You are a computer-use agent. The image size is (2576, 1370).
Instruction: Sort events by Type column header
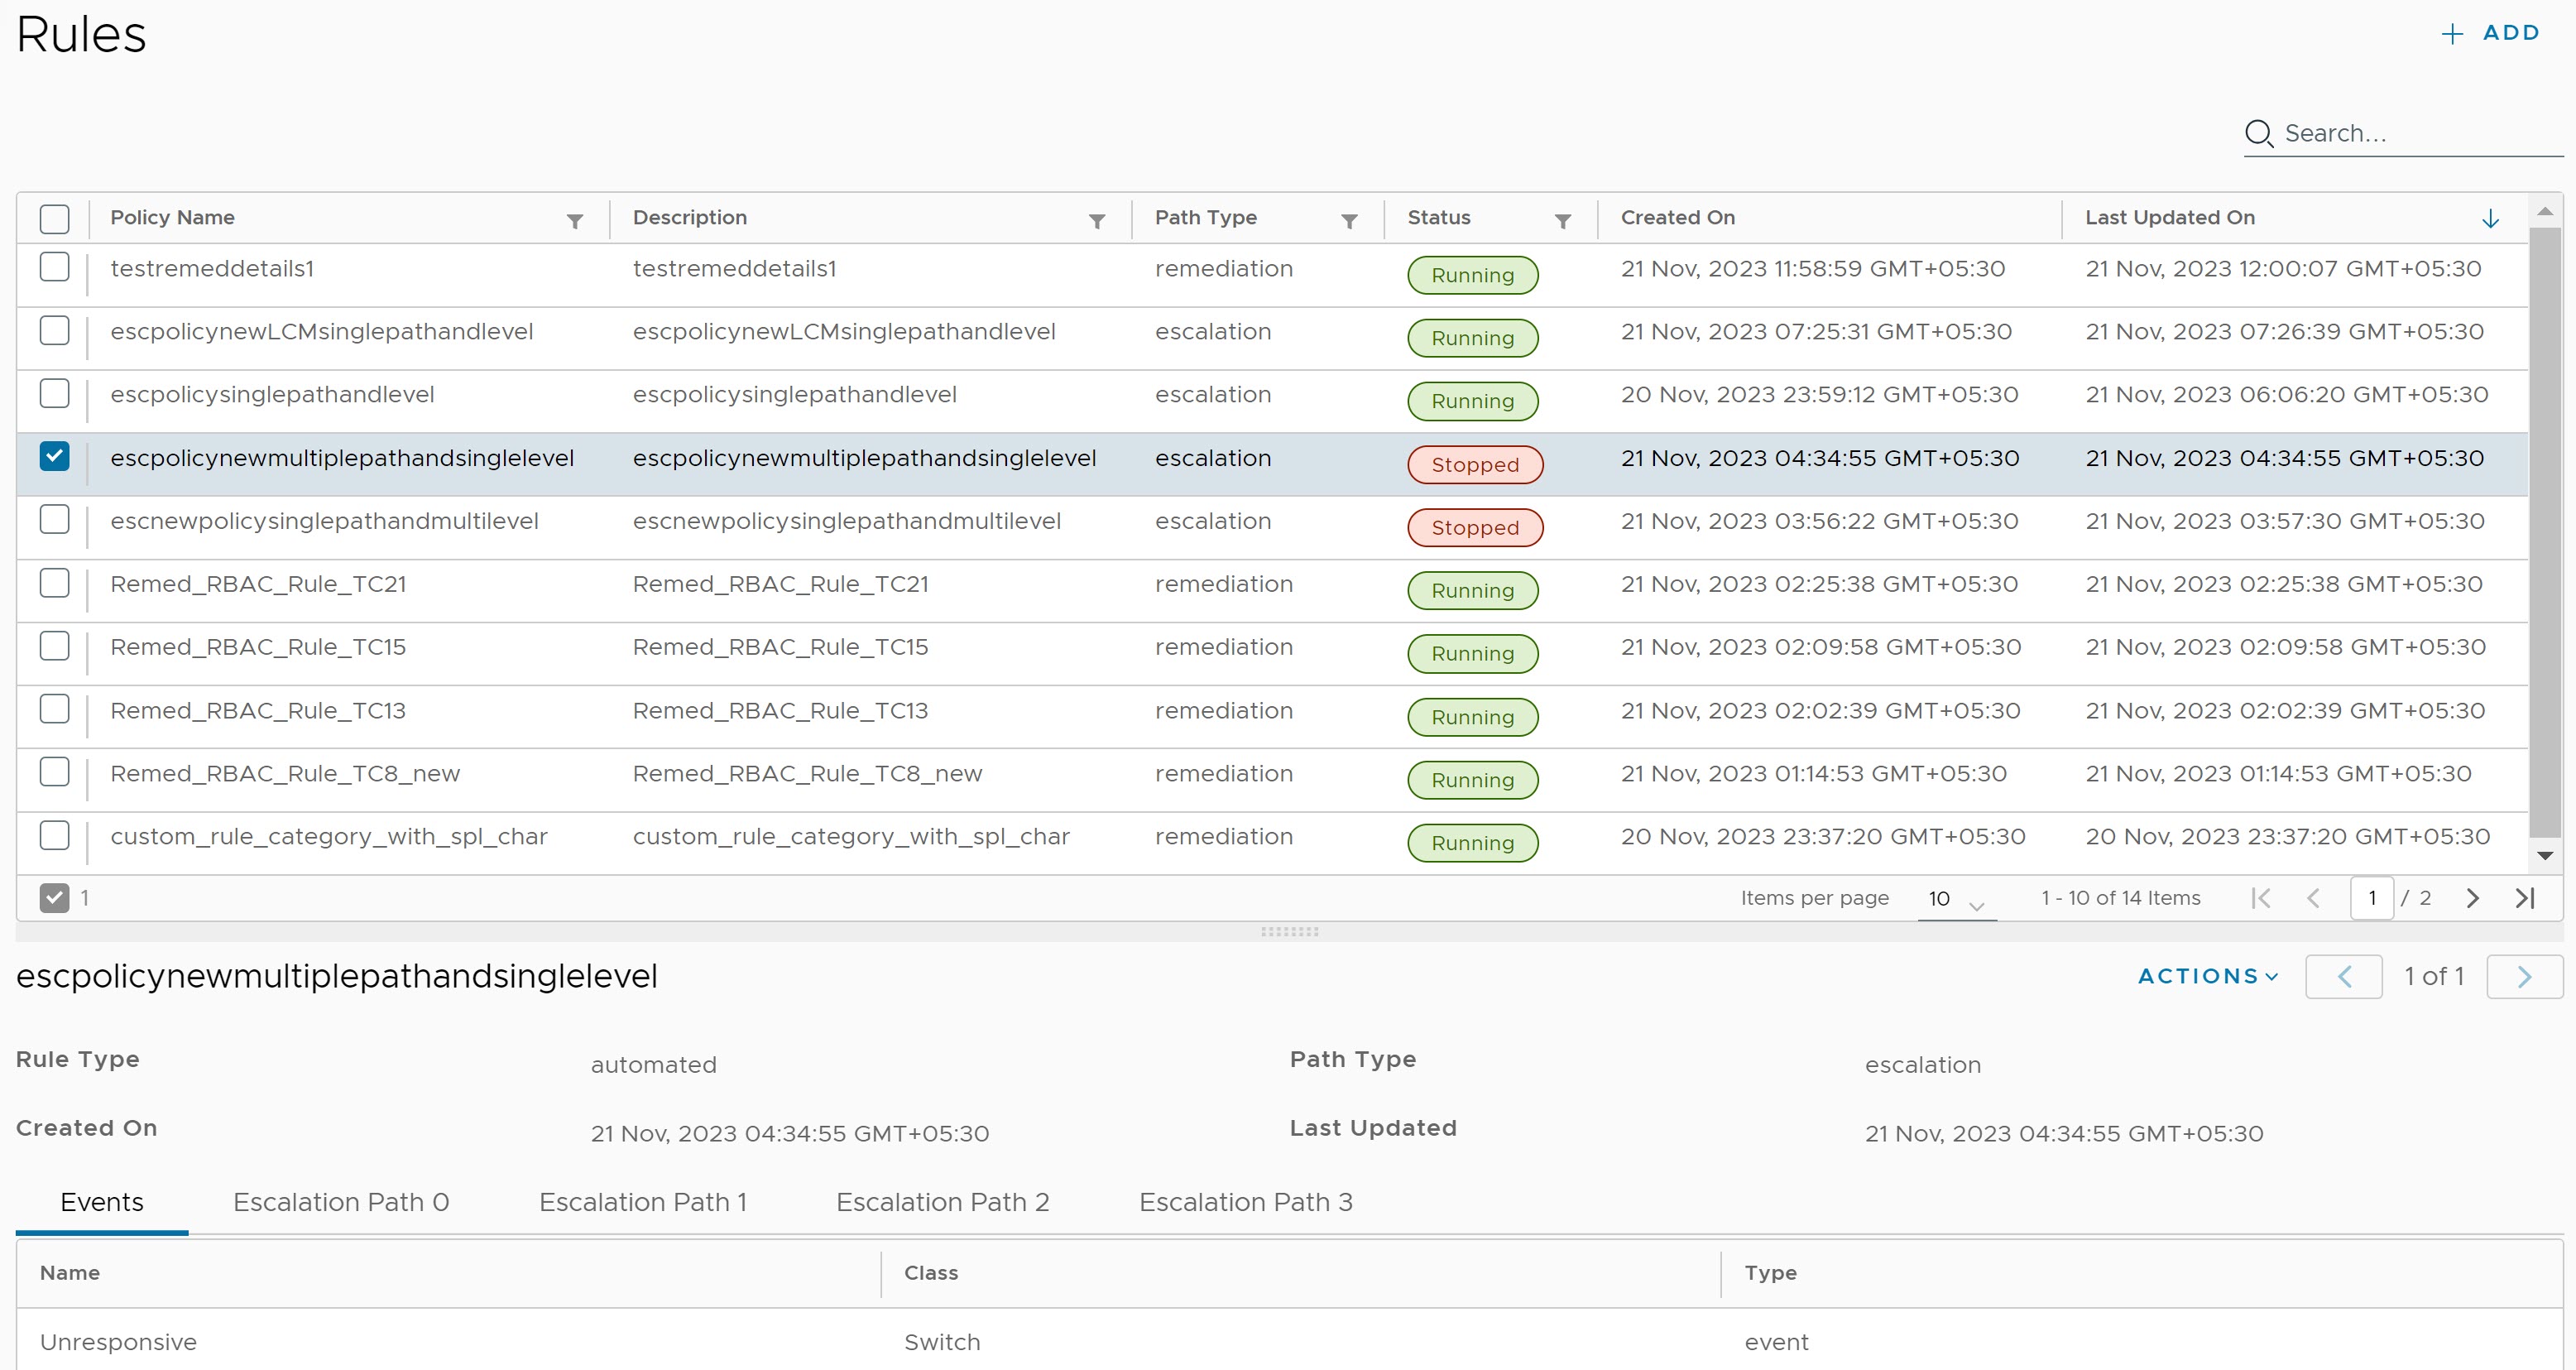[x=1771, y=1273]
